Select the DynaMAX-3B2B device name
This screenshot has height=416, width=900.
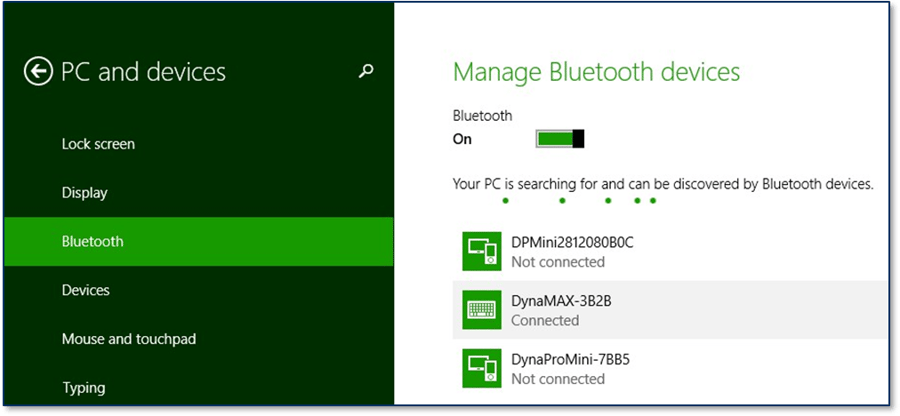click(561, 301)
